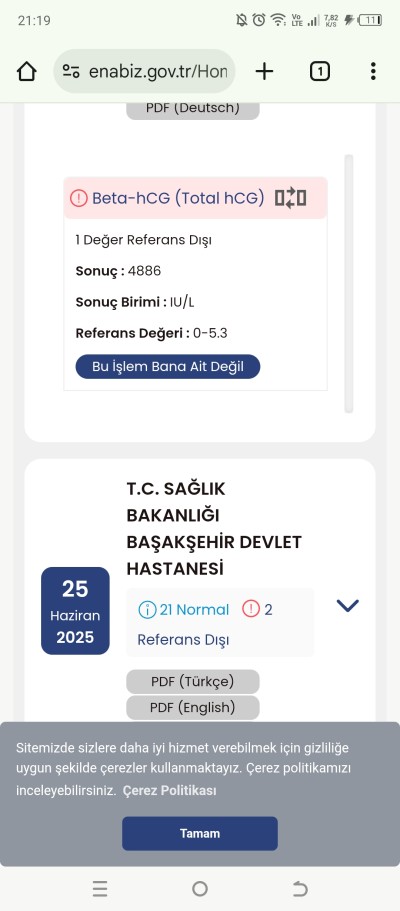Open site info icon in address bar

pos(71,71)
